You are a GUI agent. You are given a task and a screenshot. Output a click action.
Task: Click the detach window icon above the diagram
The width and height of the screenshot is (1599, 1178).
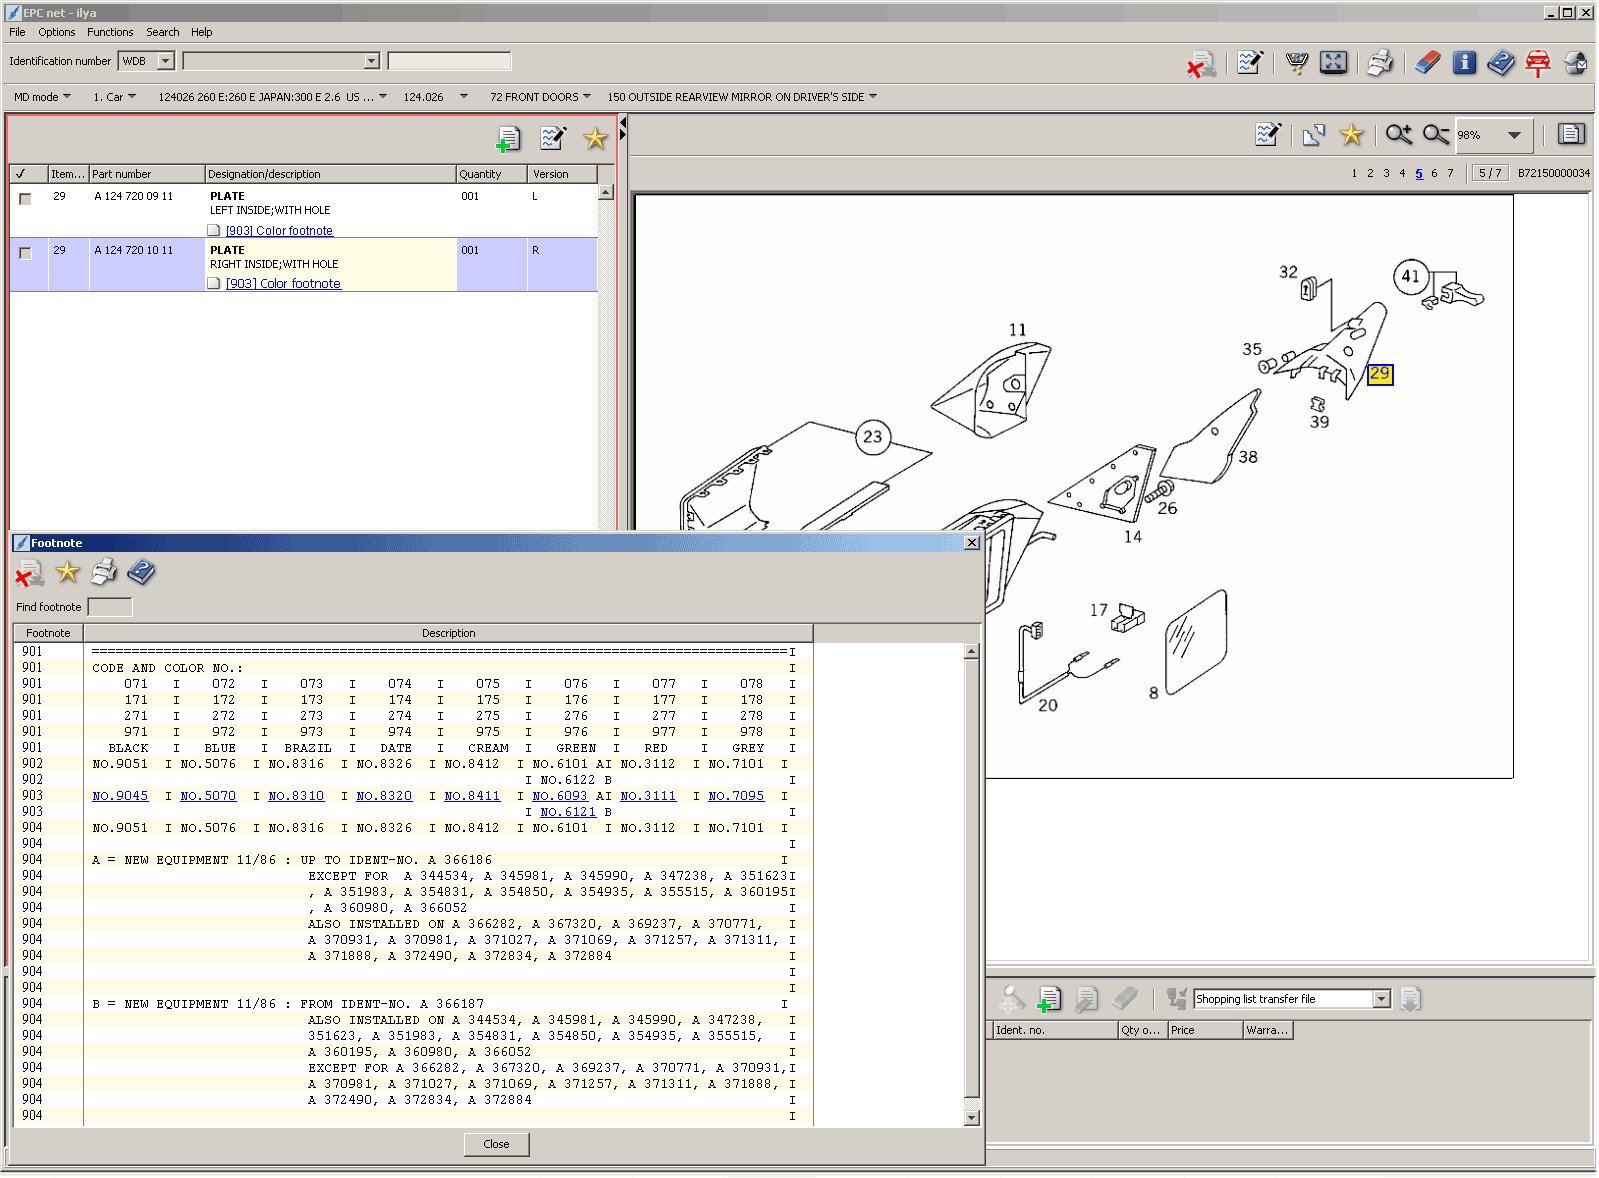pyautogui.click(x=1314, y=134)
